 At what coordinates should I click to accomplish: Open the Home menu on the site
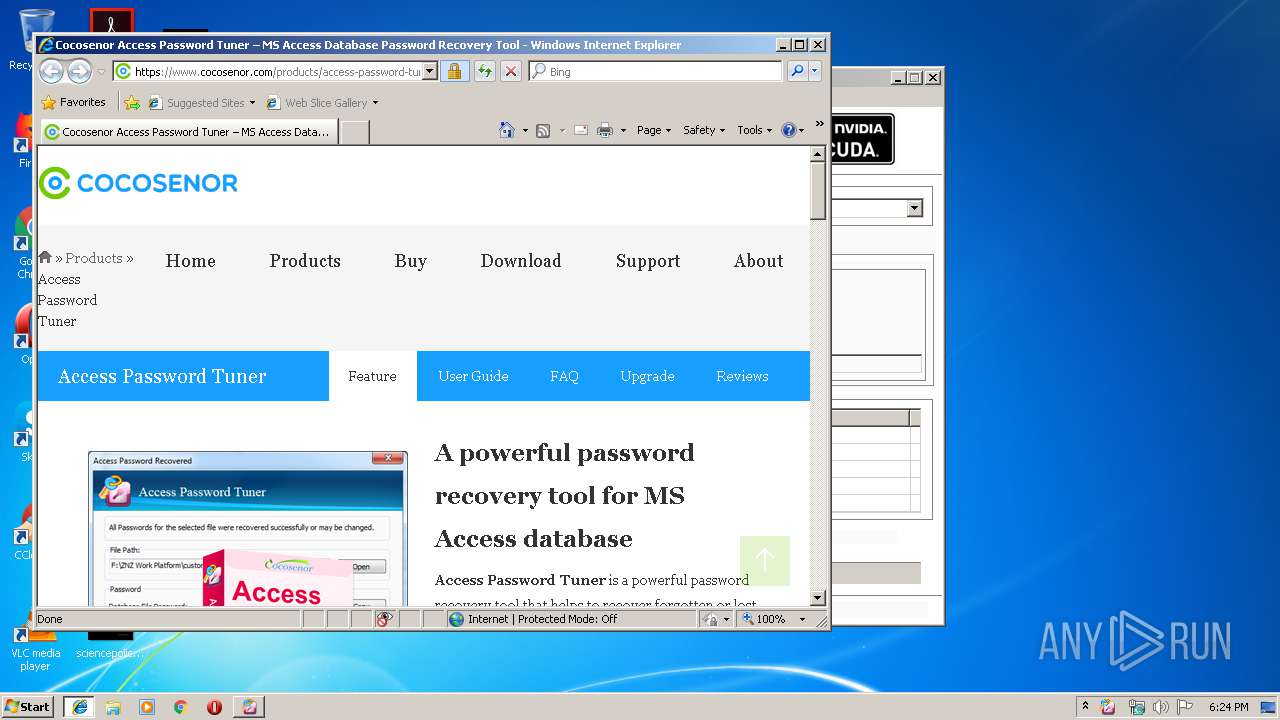[x=191, y=261]
